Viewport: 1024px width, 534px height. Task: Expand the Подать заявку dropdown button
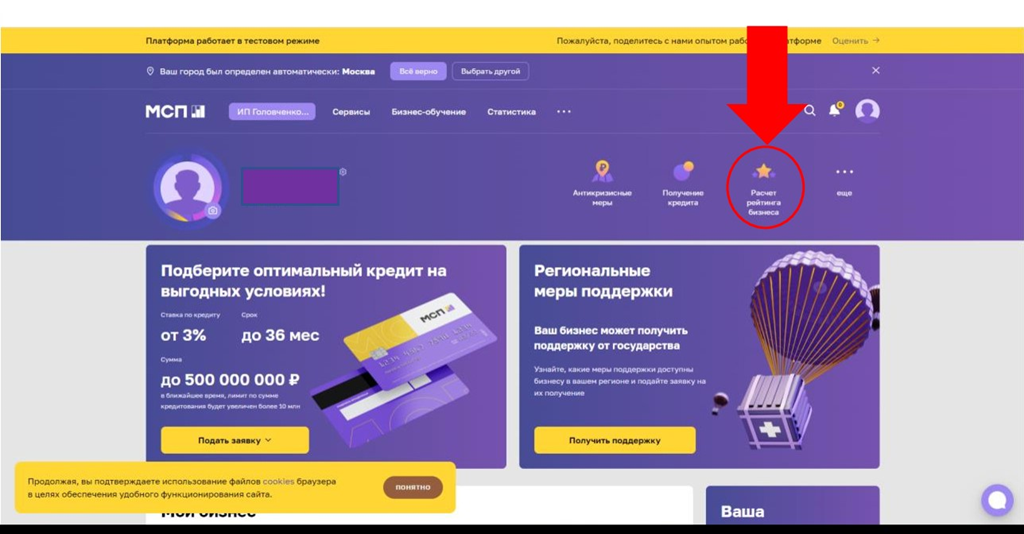click(x=235, y=440)
